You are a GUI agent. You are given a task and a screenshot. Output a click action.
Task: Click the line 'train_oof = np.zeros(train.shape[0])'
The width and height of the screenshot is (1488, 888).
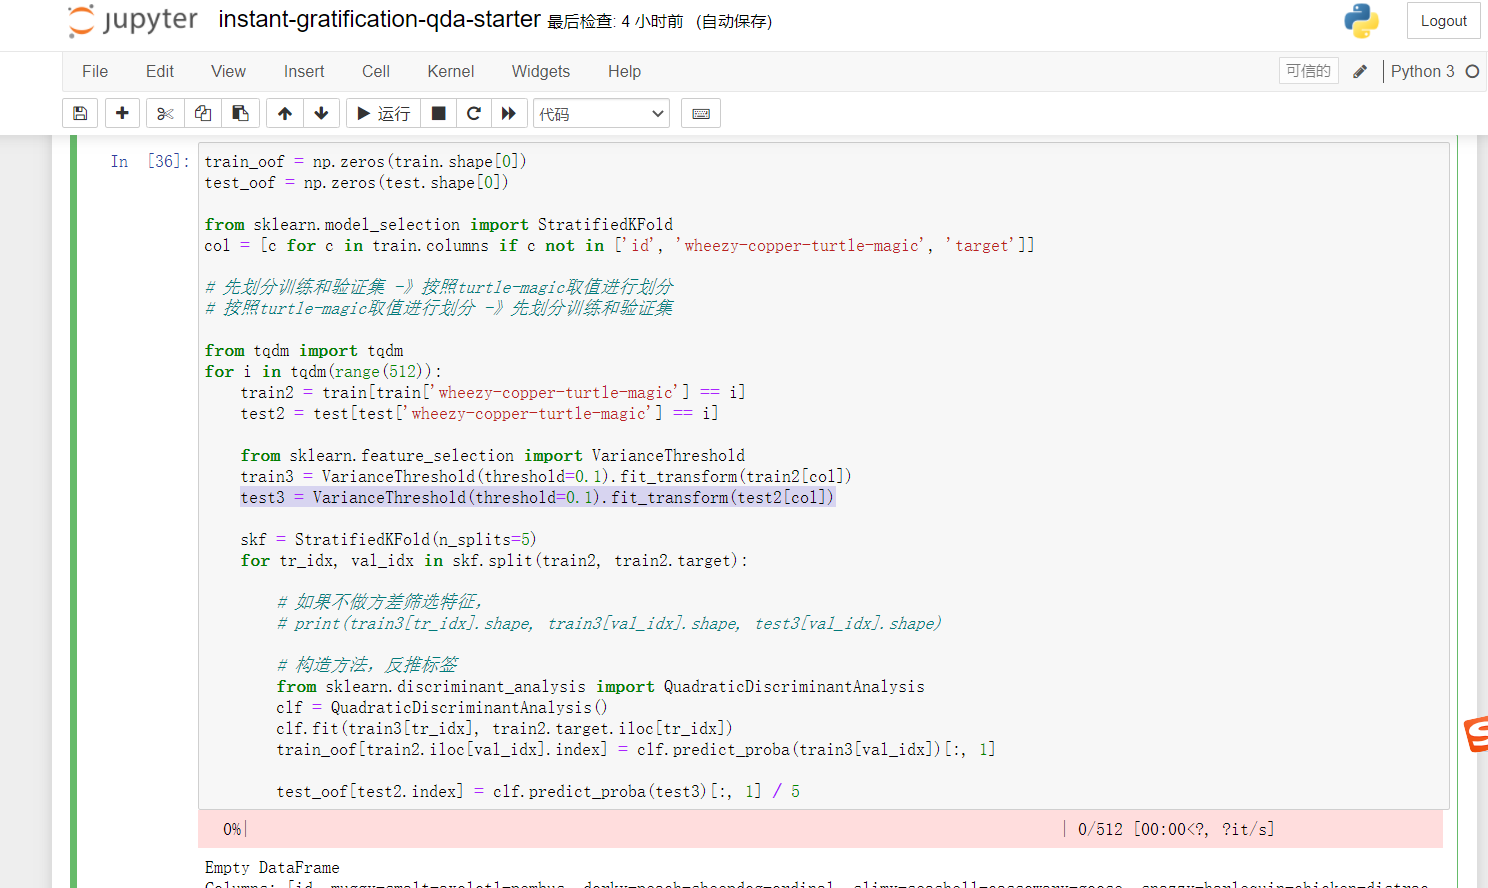(x=365, y=161)
